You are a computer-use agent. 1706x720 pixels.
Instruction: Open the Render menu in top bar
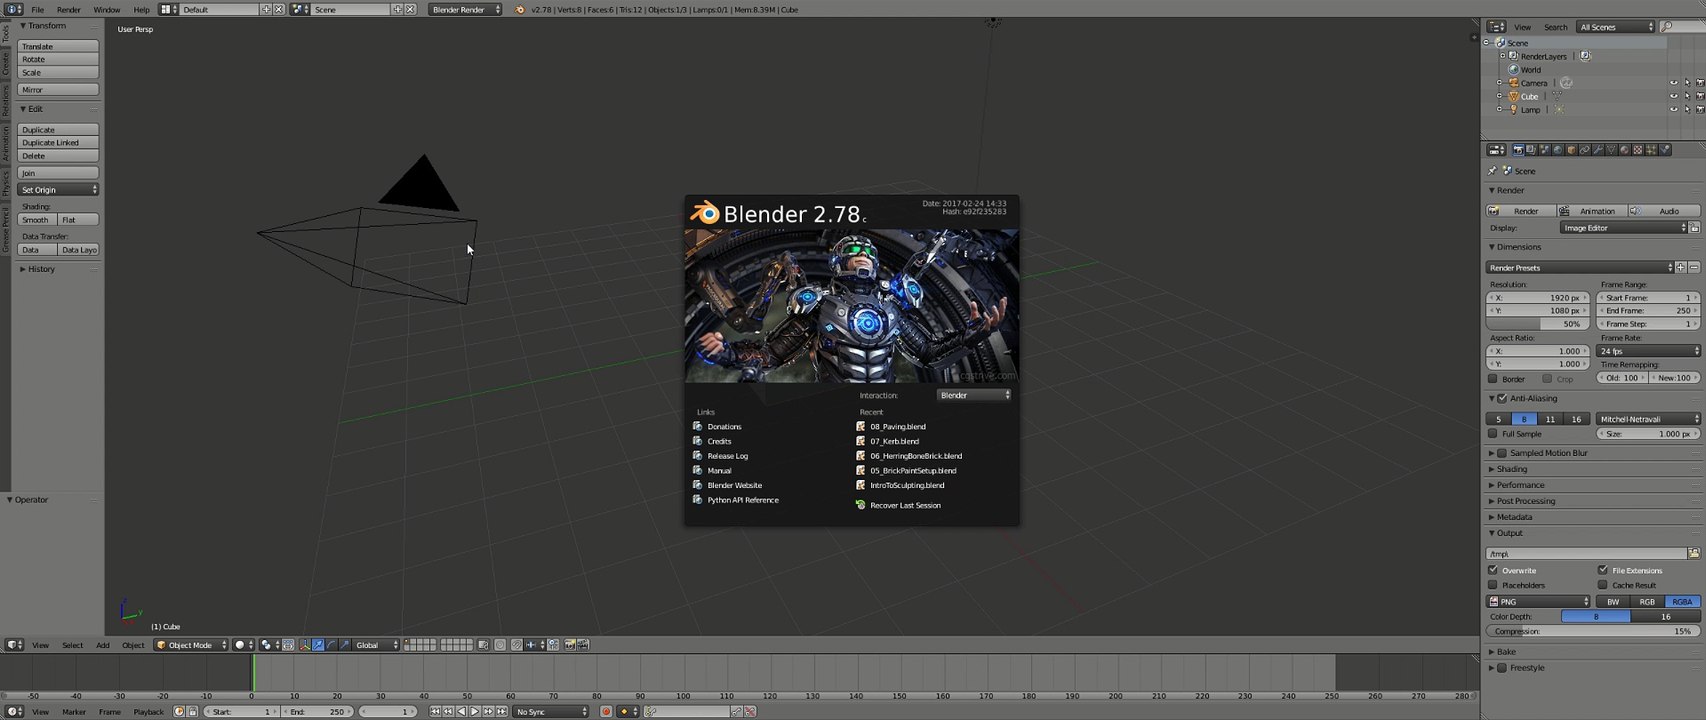point(68,9)
